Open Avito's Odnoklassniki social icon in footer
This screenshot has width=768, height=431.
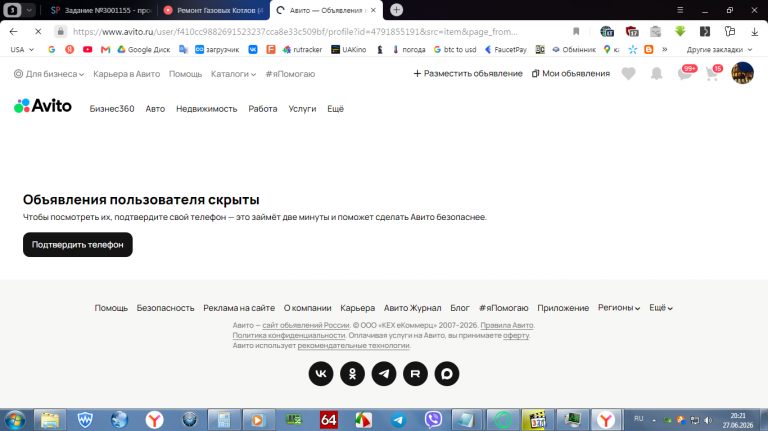click(352, 374)
